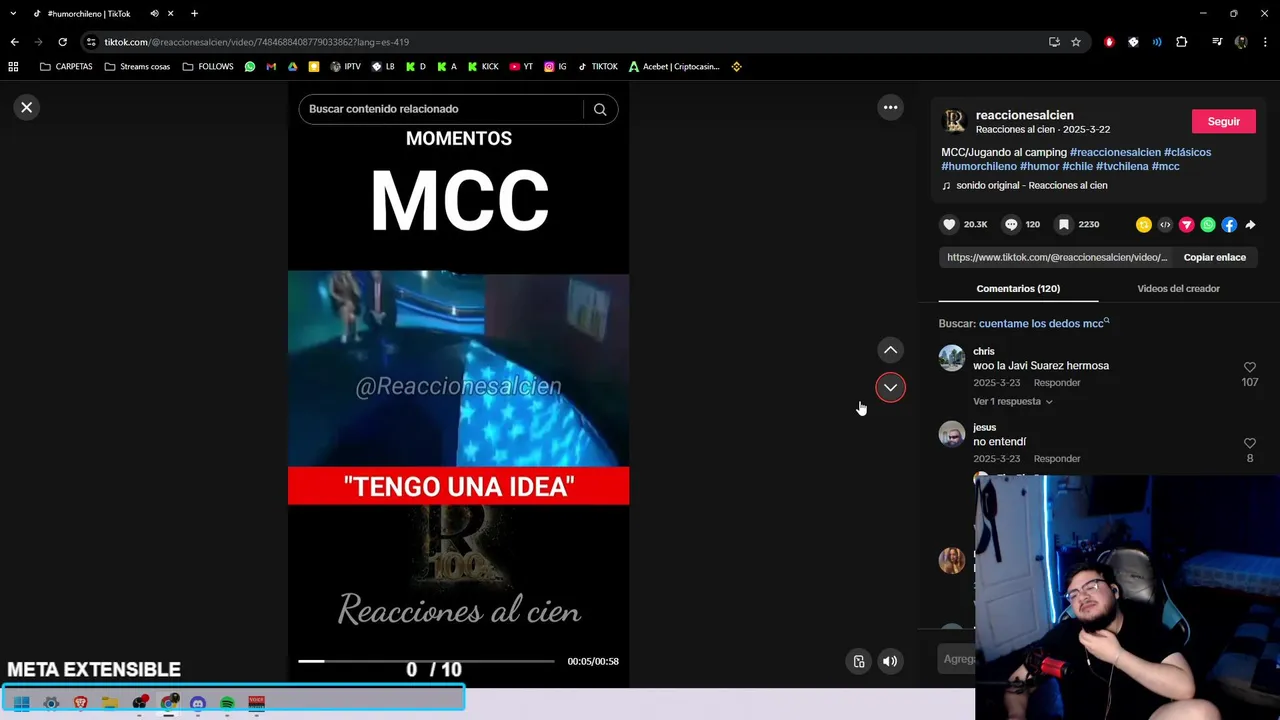Click Responder under jesus's comment
Image resolution: width=1280 pixels, height=720 pixels.
pyautogui.click(x=1057, y=459)
